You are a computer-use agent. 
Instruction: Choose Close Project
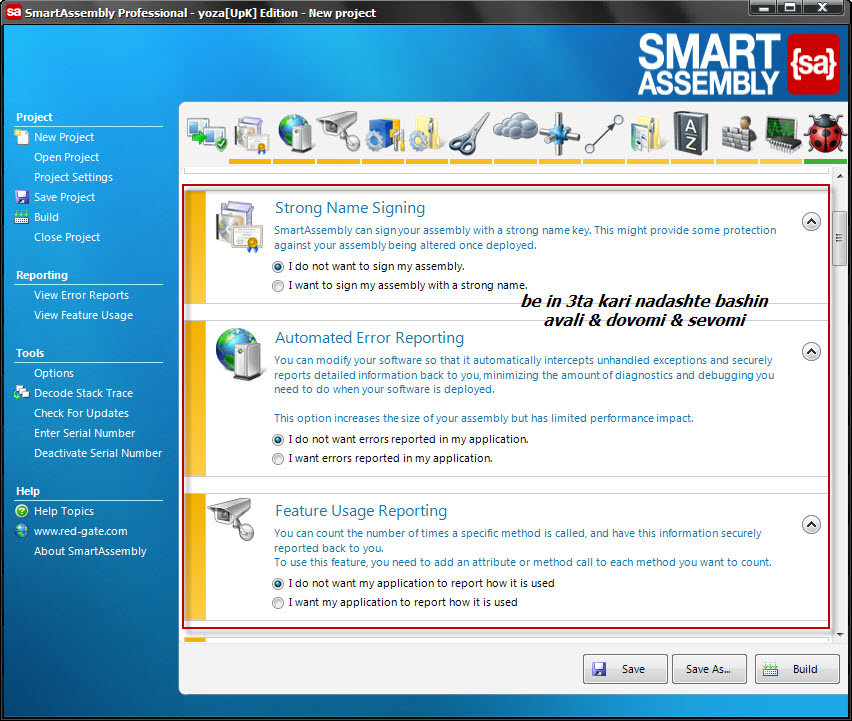67,237
